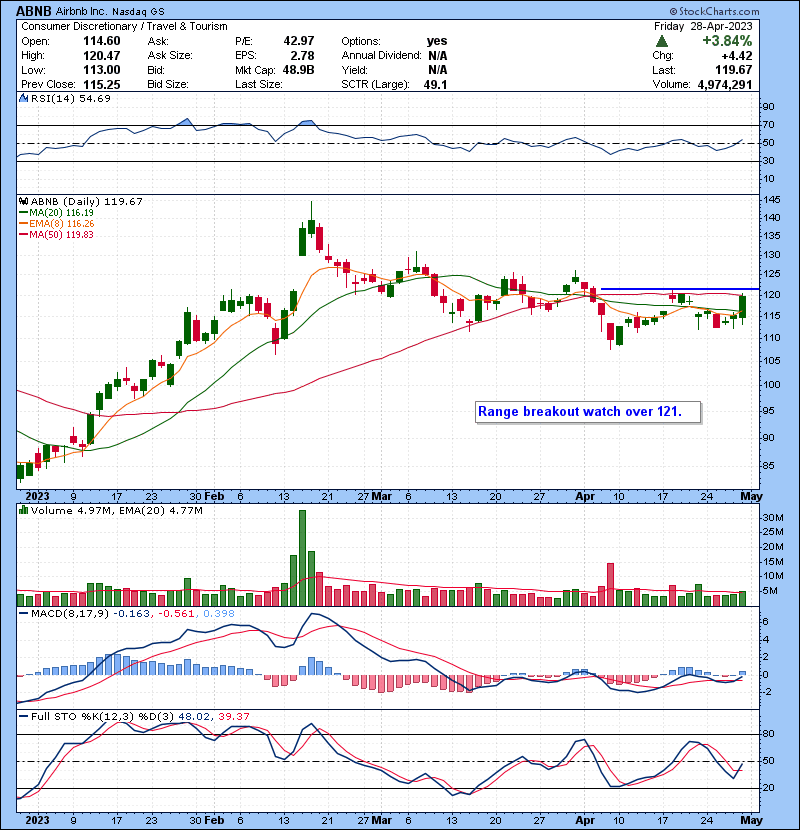Click the 30M label on volume axis
The width and height of the screenshot is (800, 830).
tap(773, 518)
